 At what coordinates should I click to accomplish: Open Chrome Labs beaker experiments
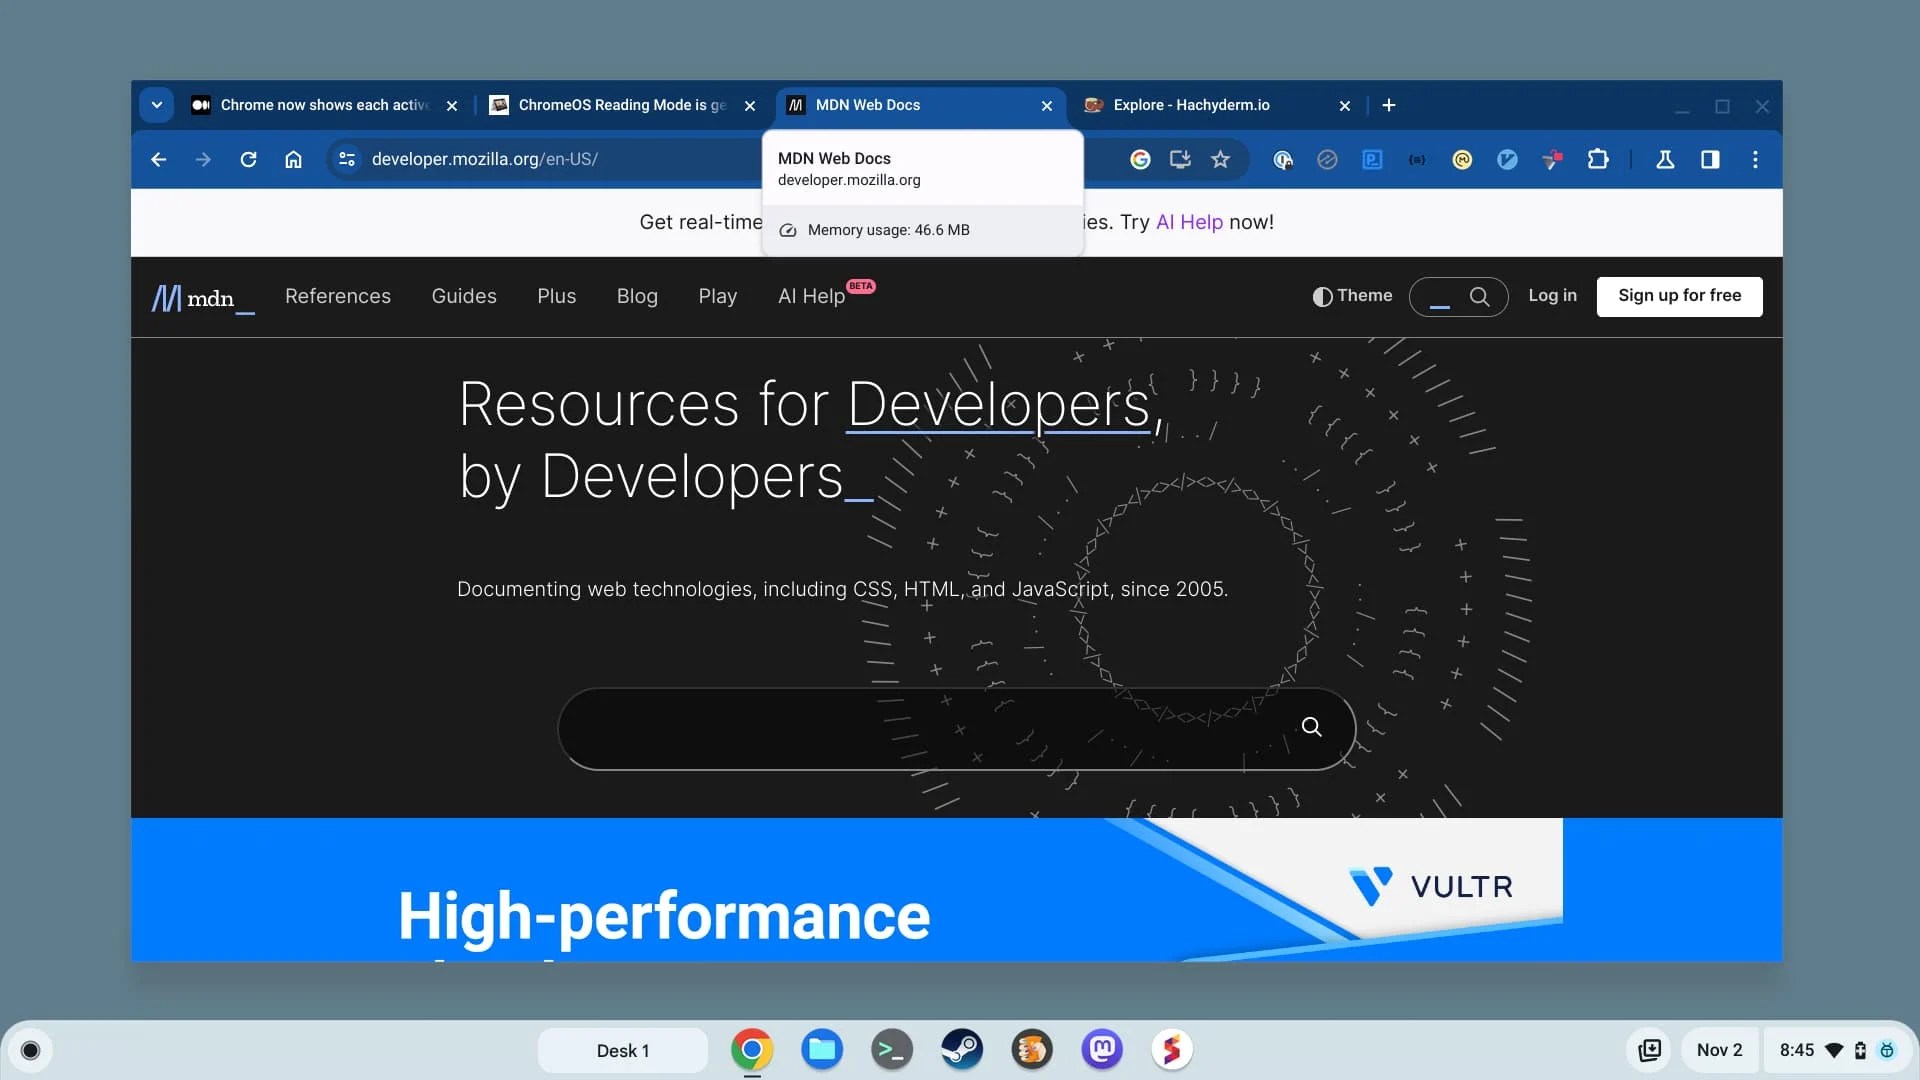(x=1664, y=159)
